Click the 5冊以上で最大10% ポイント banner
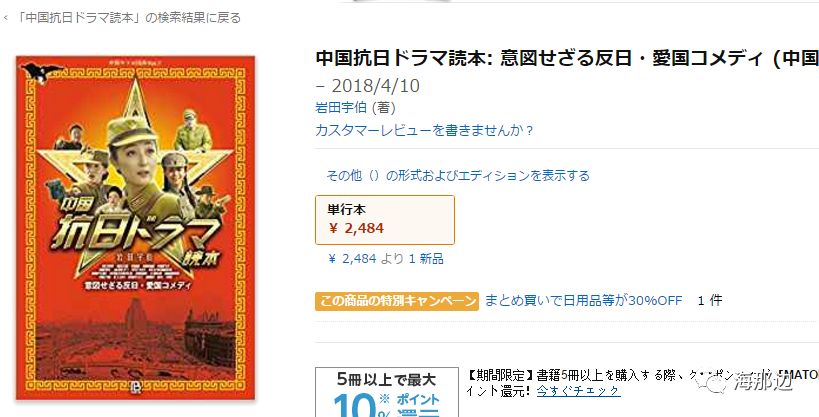819x417 pixels. (387, 392)
